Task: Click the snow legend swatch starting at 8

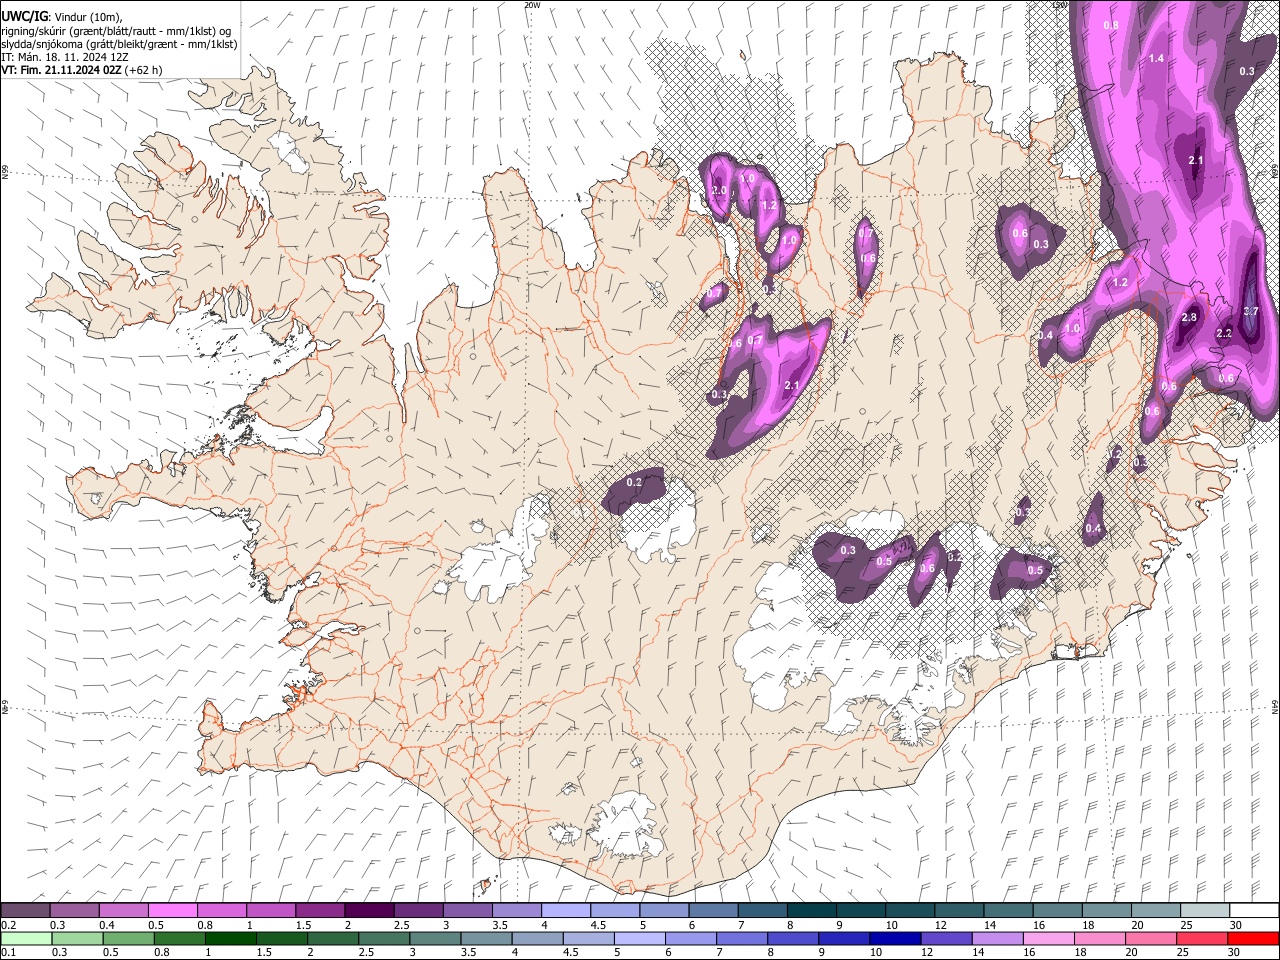Action: click(x=810, y=910)
